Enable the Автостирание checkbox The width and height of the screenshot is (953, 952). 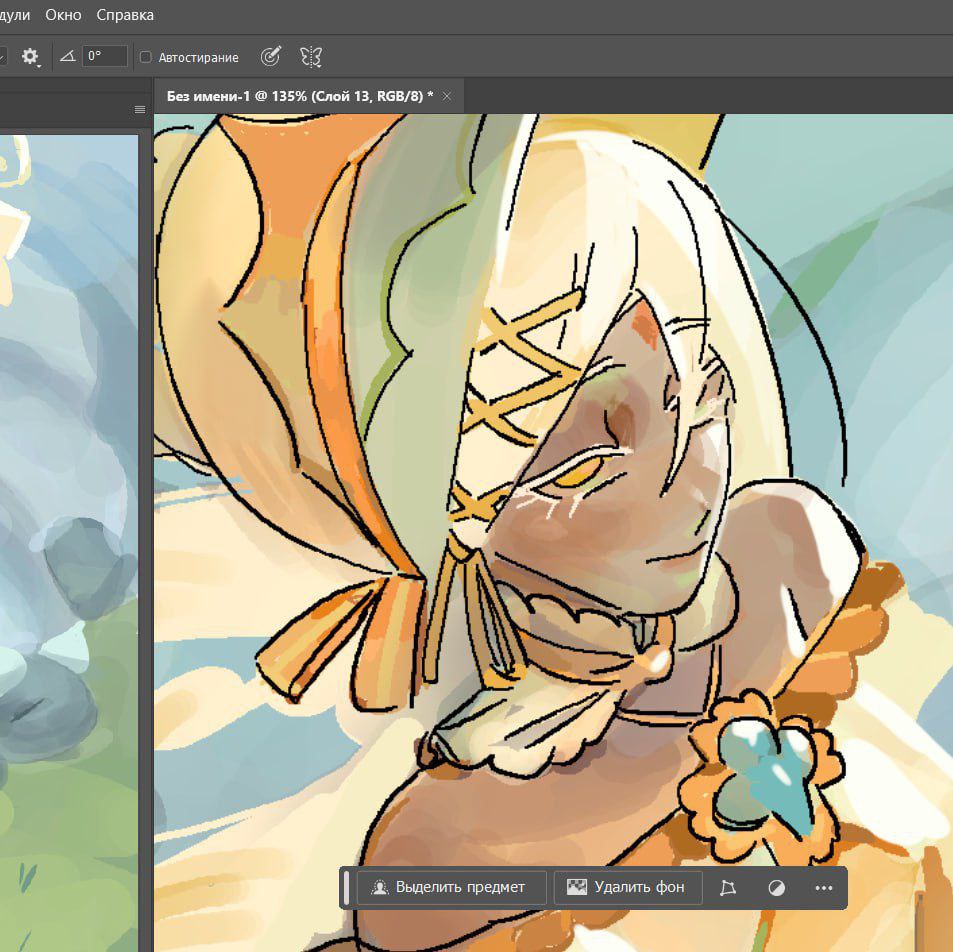click(145, 57)
